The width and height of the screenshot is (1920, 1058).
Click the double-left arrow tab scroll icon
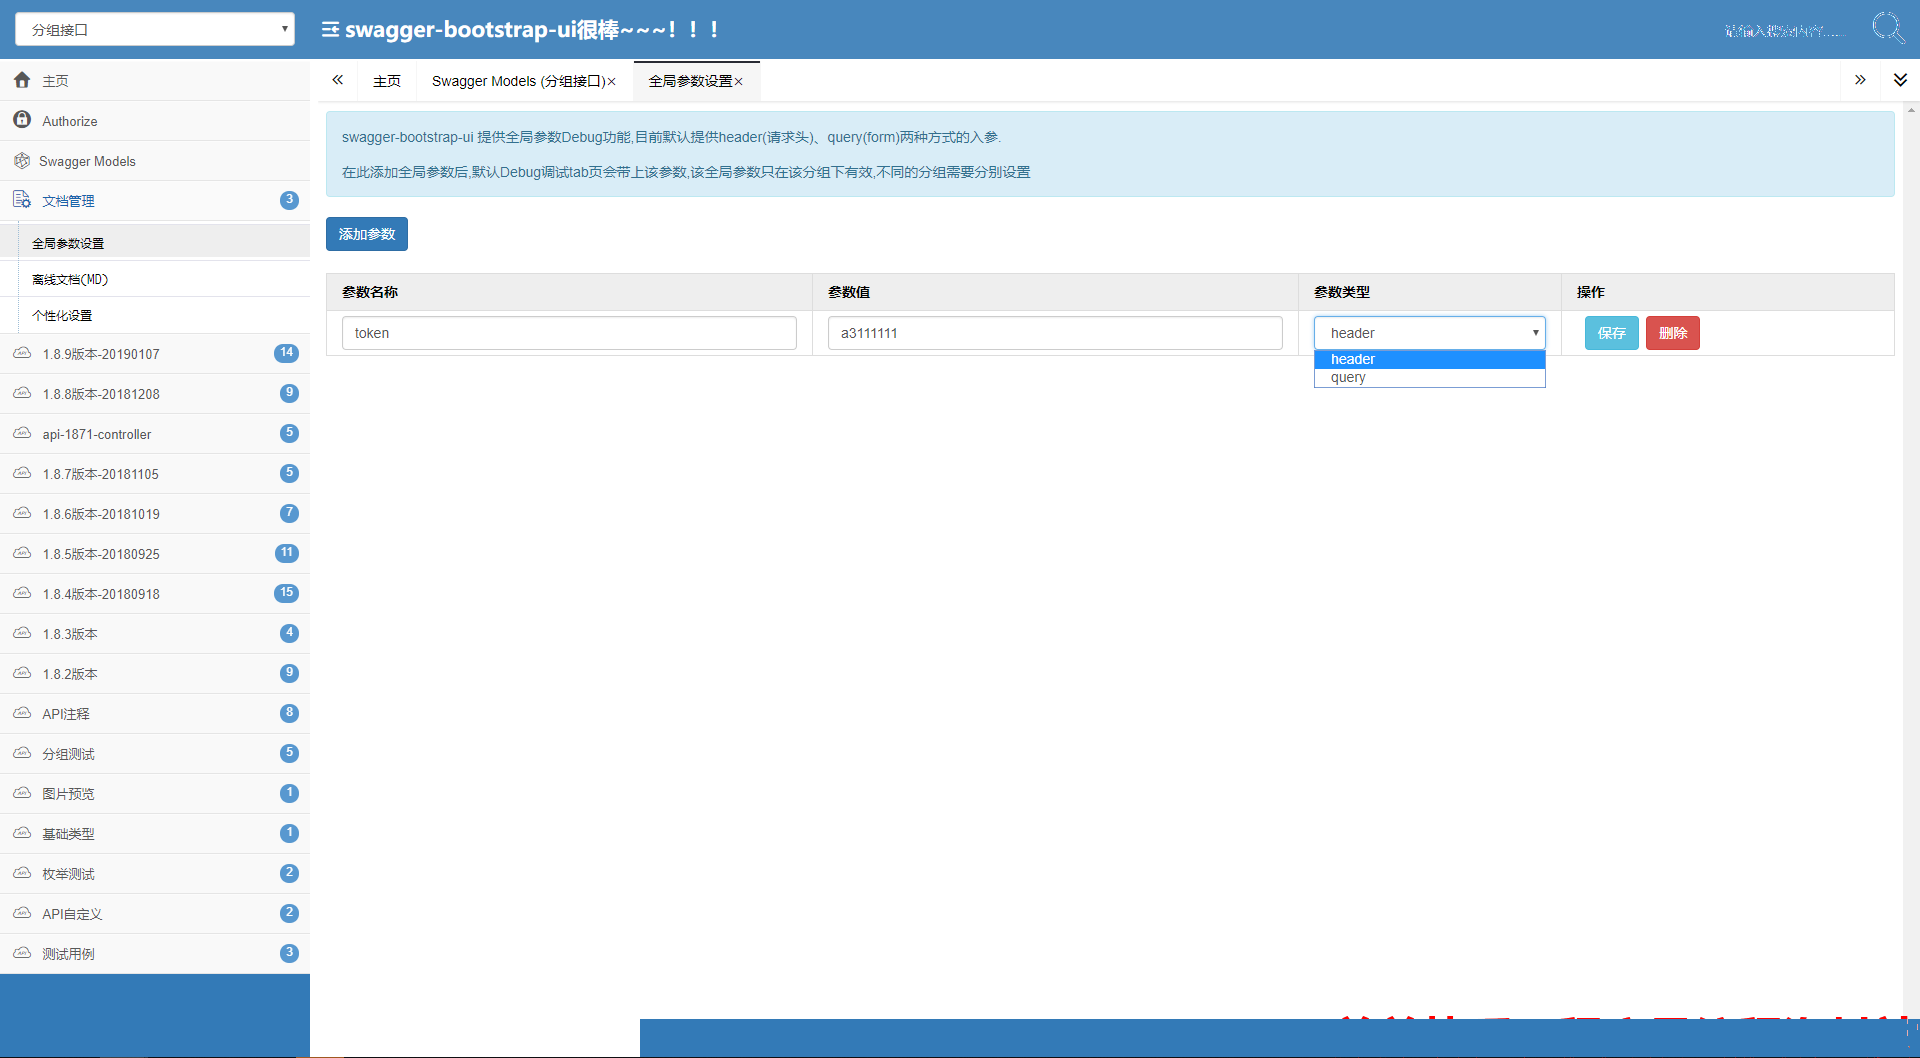(338, 80)
